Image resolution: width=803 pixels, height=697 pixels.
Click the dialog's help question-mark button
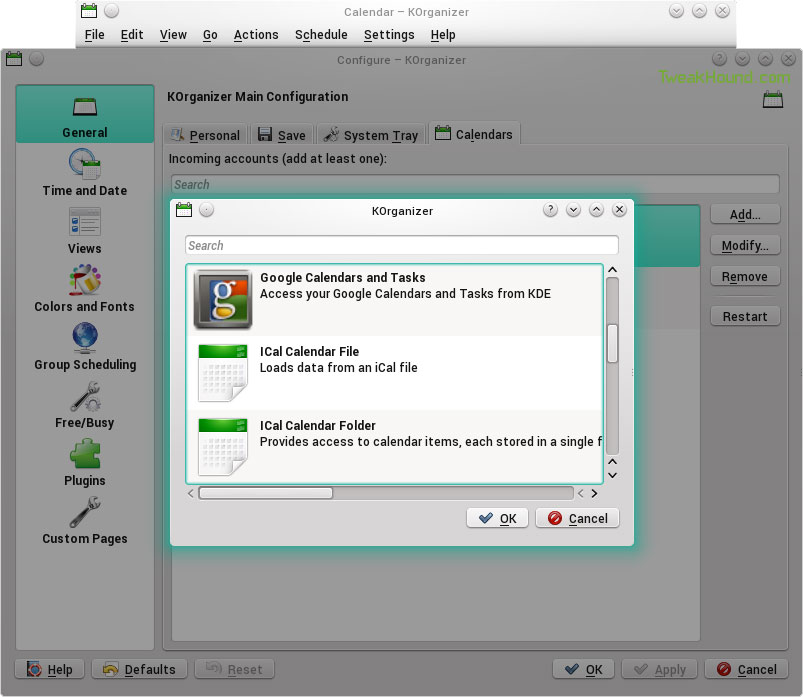(551, 209)
